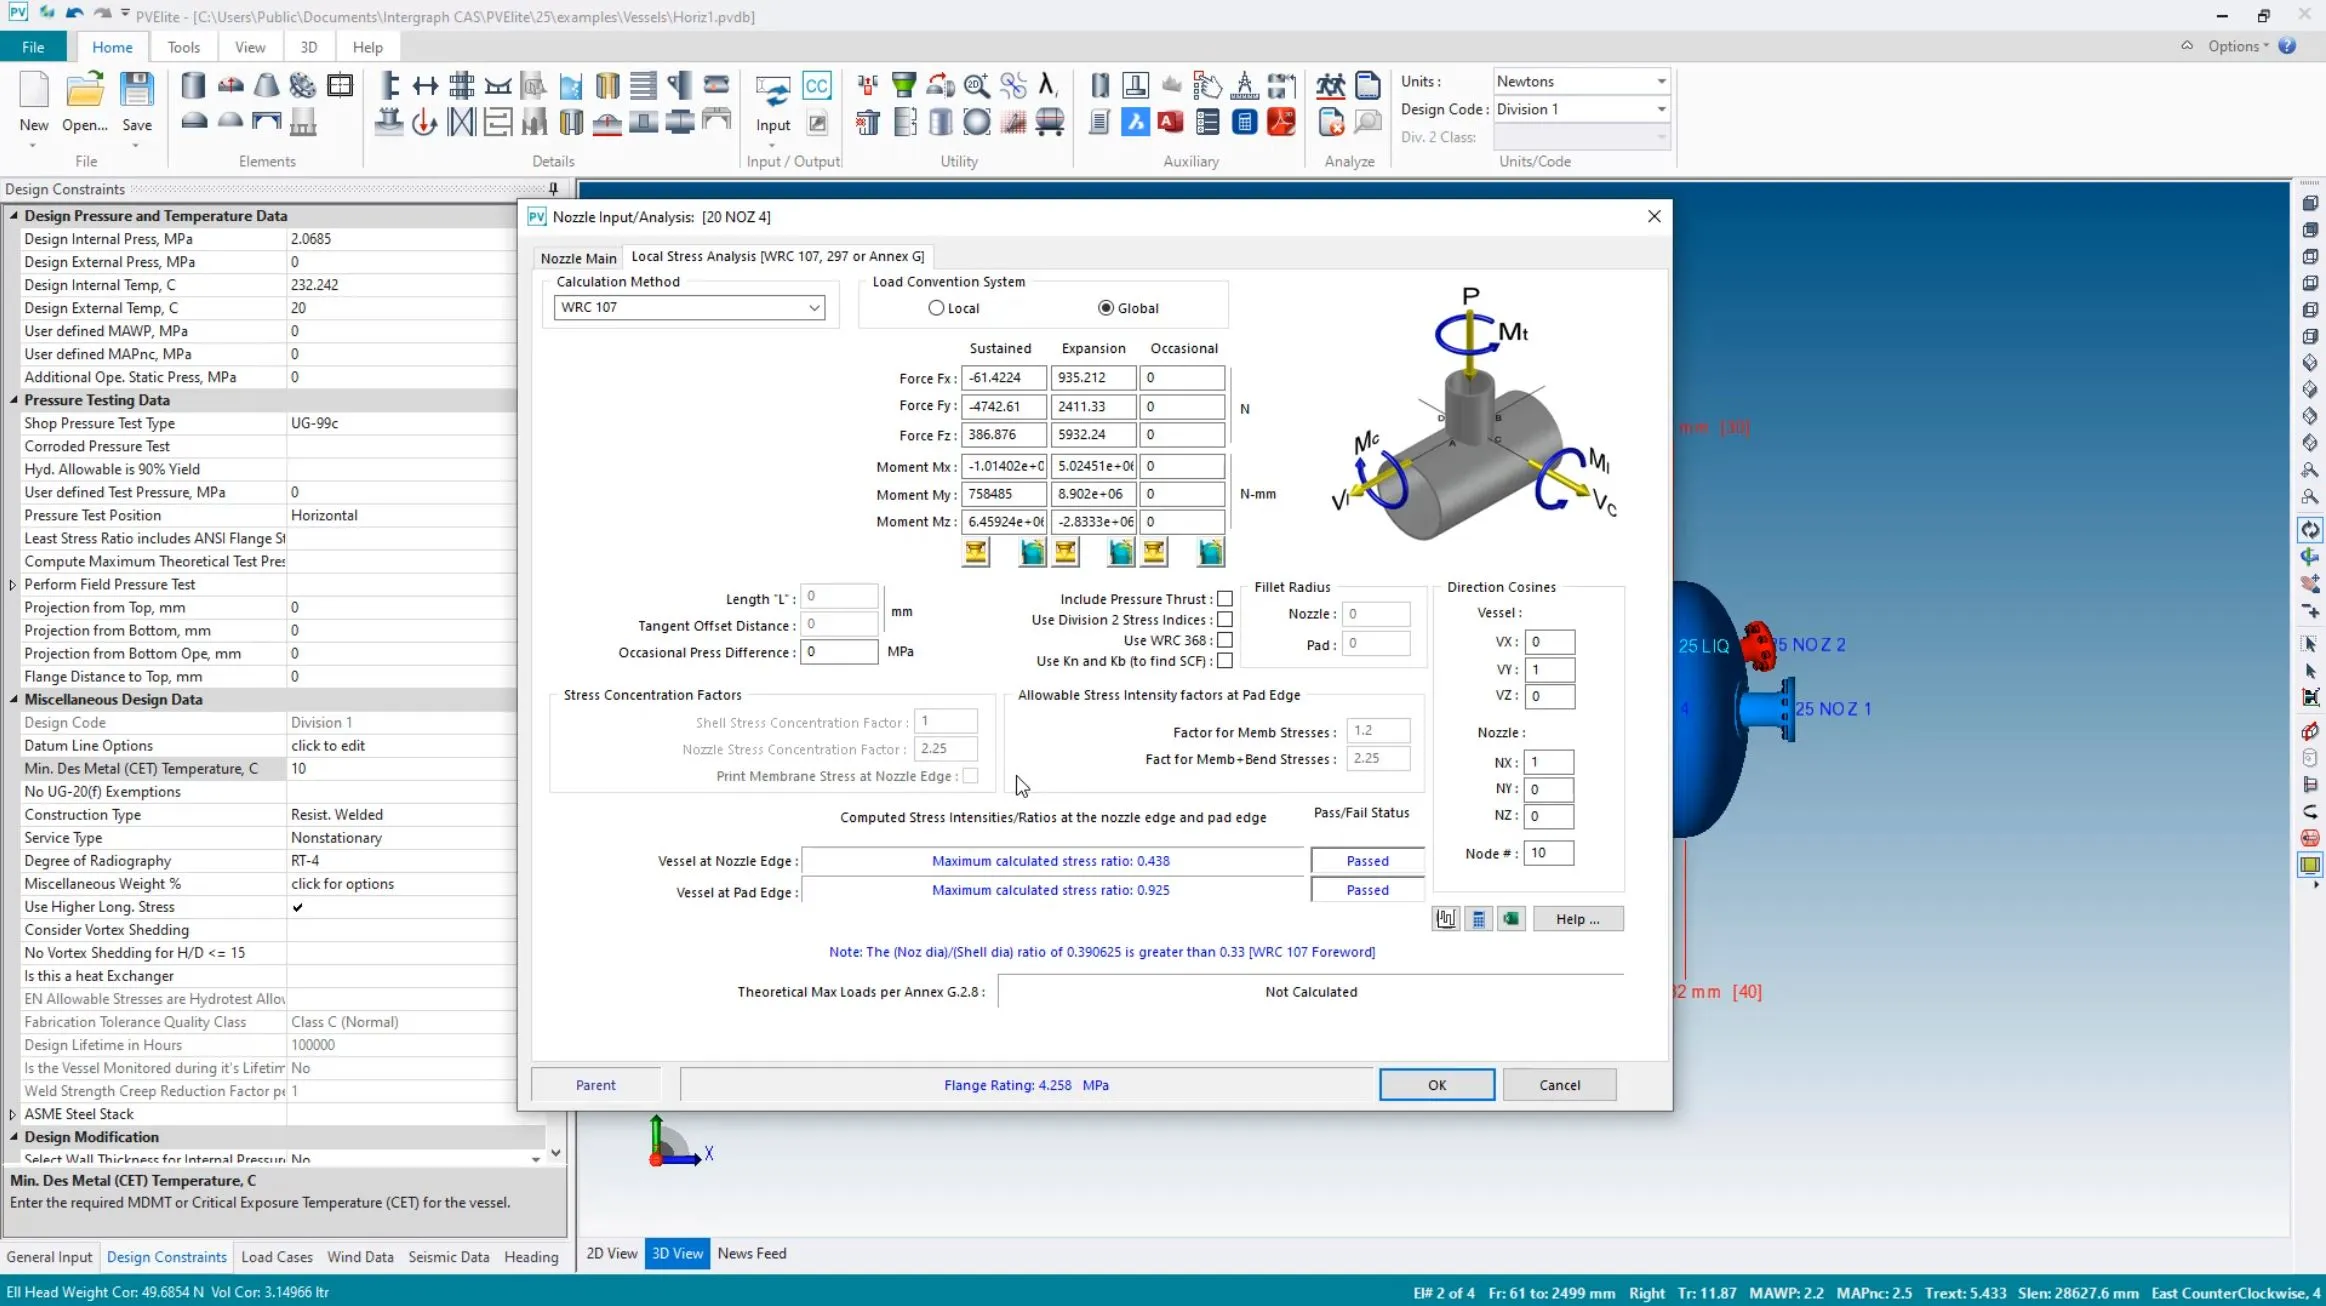
Task: Enable Include Pressure Thrust checkbox
Action: 1225,599
